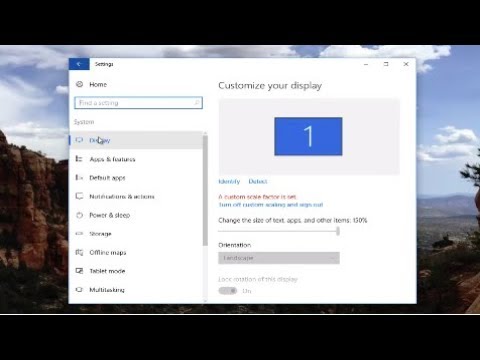Screen dimensions: 480x360
Task: Click the text size scaling slider handle
Action: coord(338,231)
